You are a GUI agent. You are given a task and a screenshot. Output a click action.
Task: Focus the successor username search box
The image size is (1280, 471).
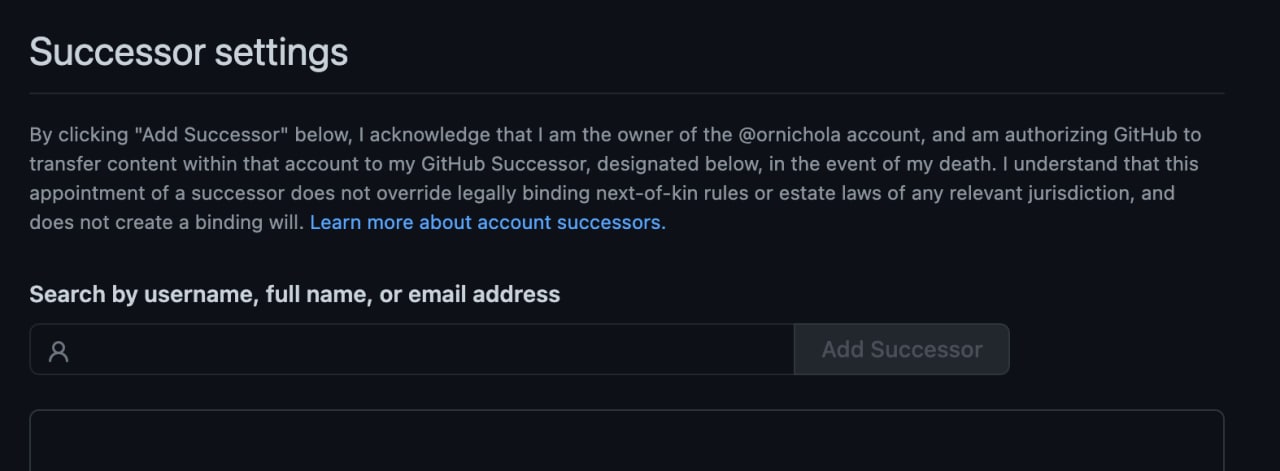click(x=412, y=349)
